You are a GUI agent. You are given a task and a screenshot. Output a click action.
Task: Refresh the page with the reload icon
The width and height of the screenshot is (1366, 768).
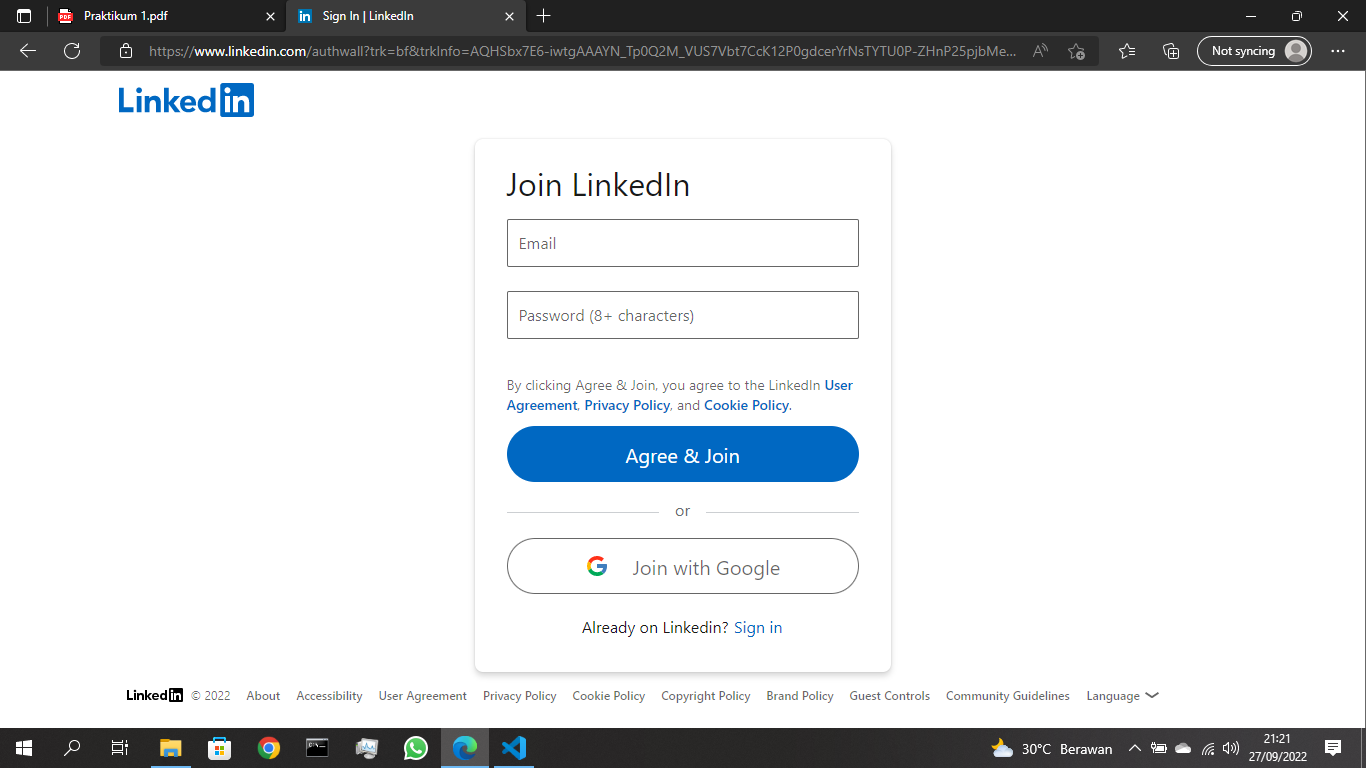click(72, 51)
